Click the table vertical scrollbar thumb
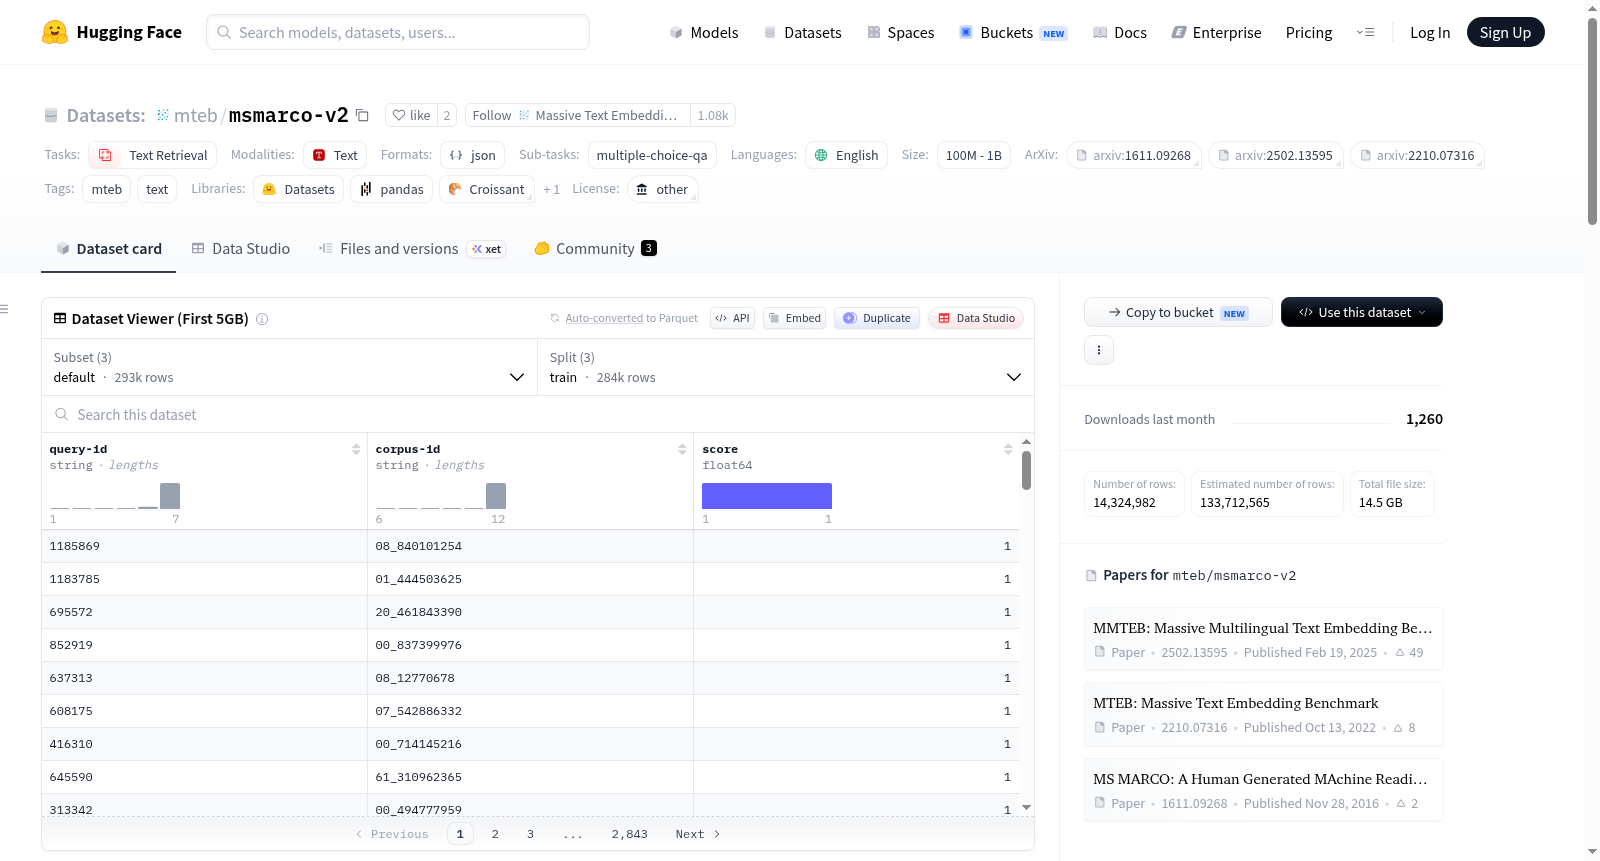1600x861 pixels. click(1026, 471)
